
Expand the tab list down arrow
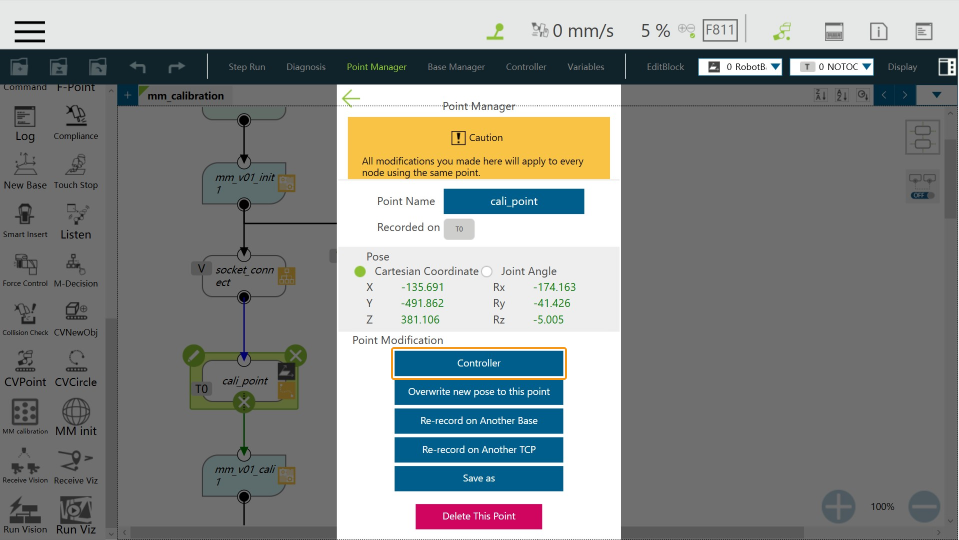pyautogui.click(x=936, y=95)
